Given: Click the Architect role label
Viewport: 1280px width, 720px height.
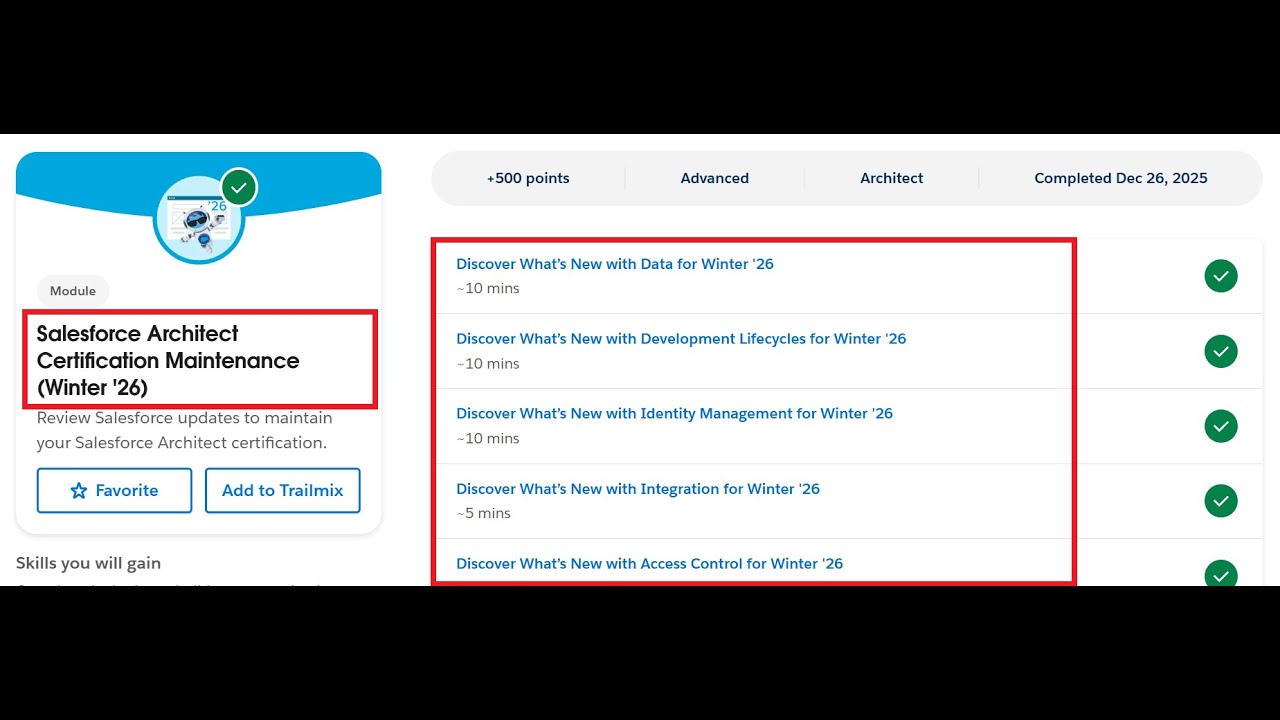Looking at the screenshot, I should (892, 178).
